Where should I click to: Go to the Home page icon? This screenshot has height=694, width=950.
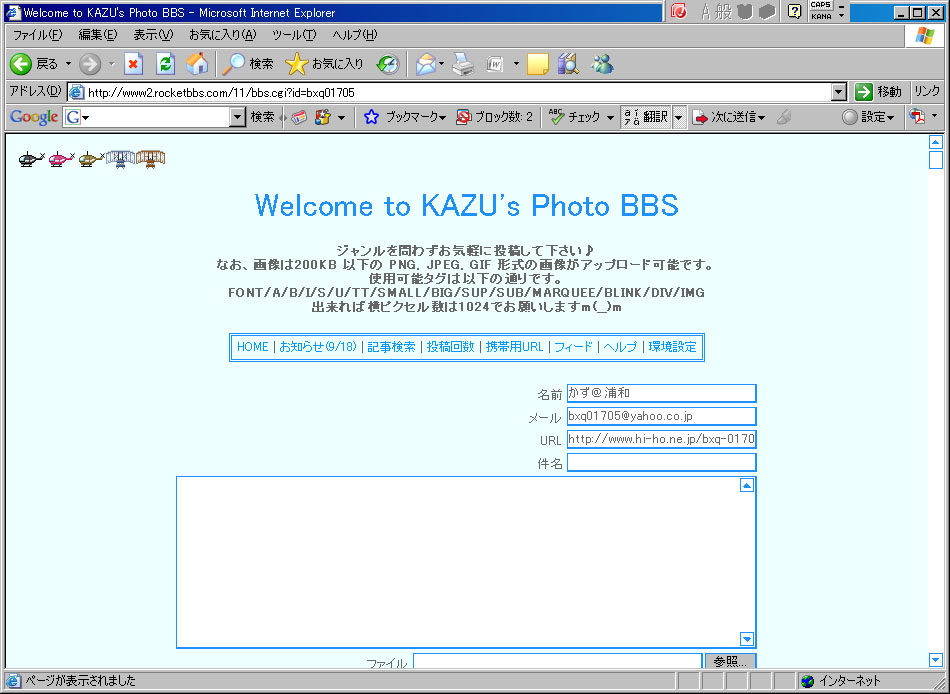(x=198, y=64)
